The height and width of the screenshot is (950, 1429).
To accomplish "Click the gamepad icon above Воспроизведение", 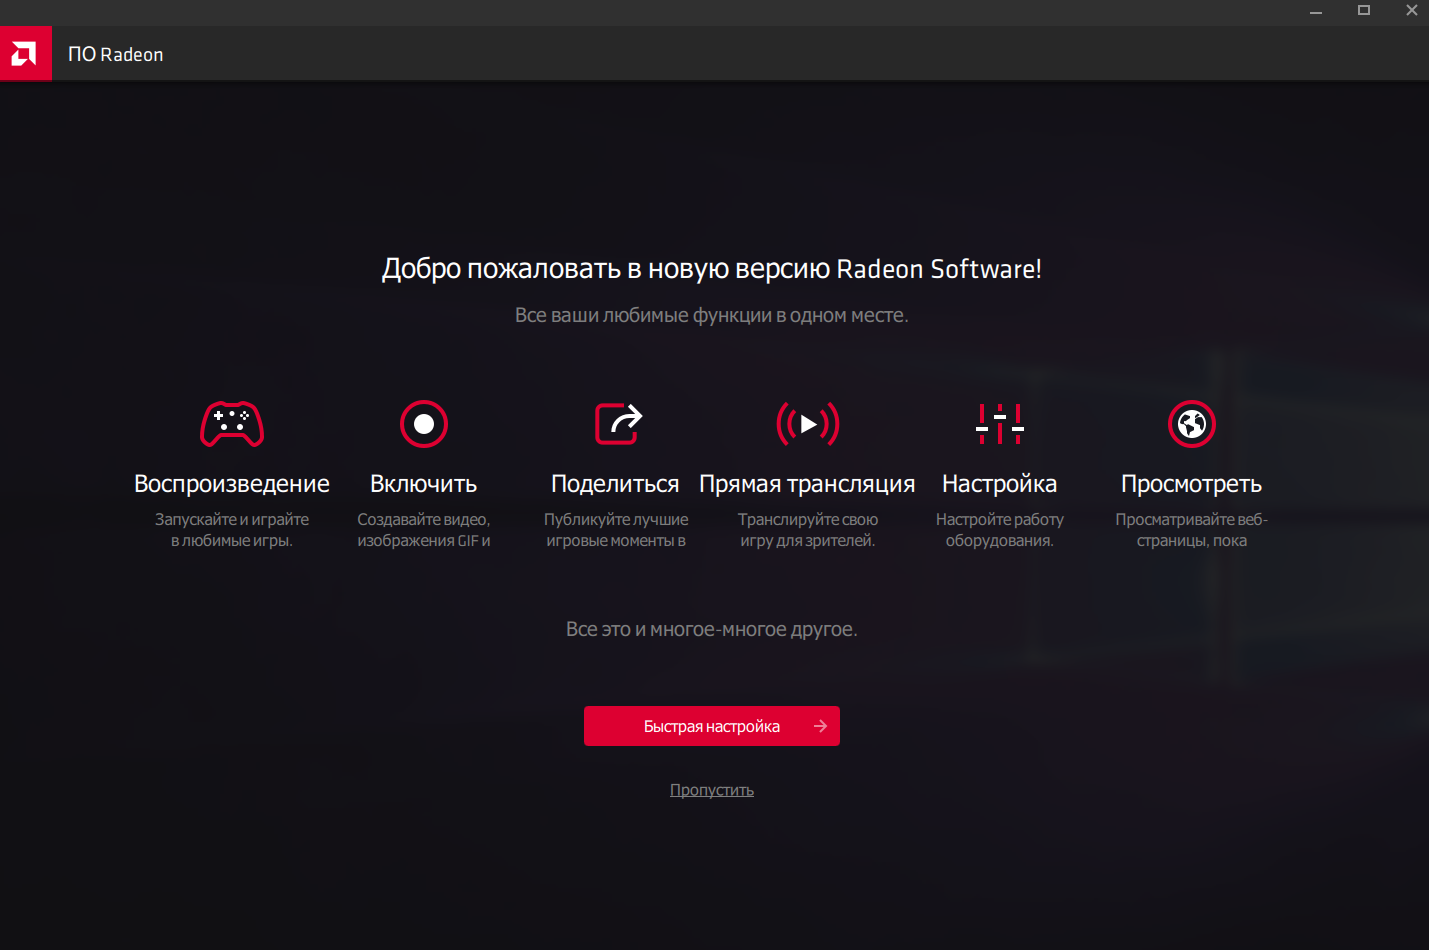I will pyautogui.click(x=232, y=424).
